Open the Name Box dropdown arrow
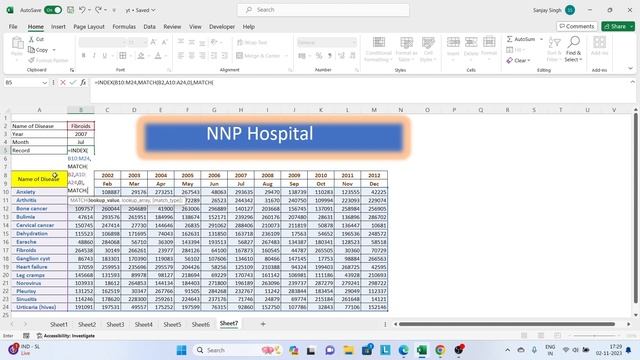This screenshot has width=640, height=360. pos(44,83)
